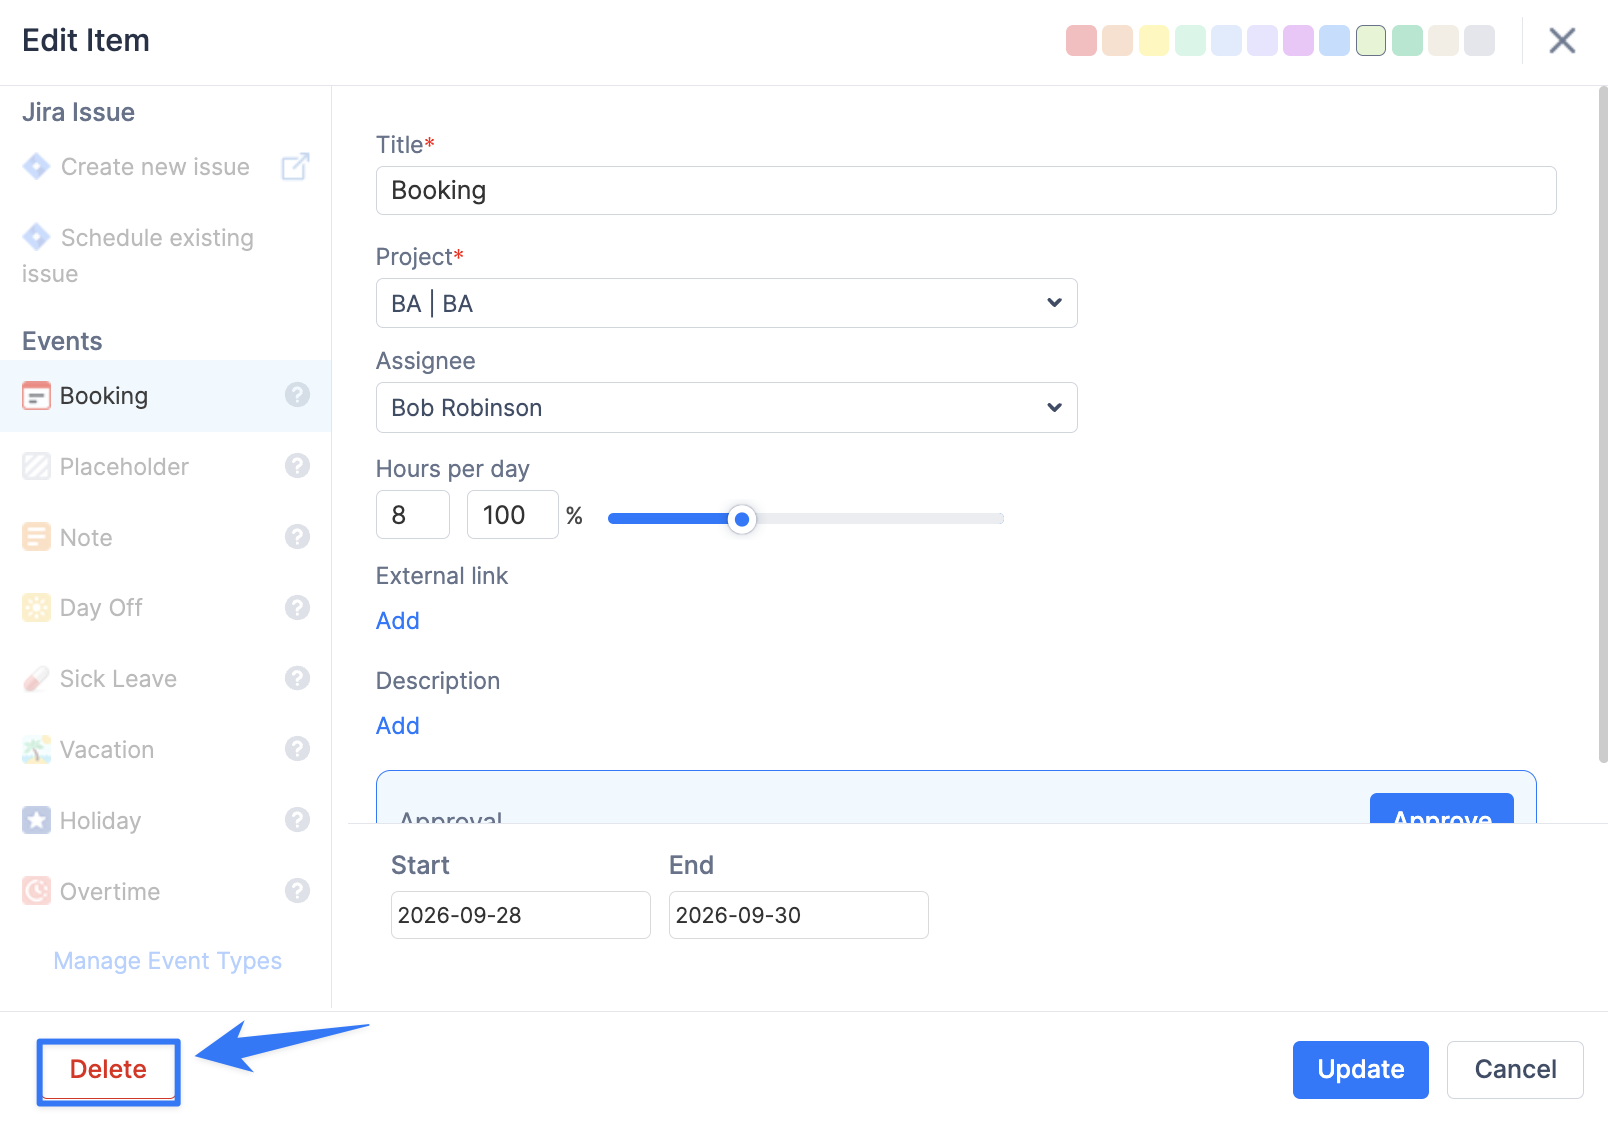
Task: Select the Booking event type
Action: 165,396
